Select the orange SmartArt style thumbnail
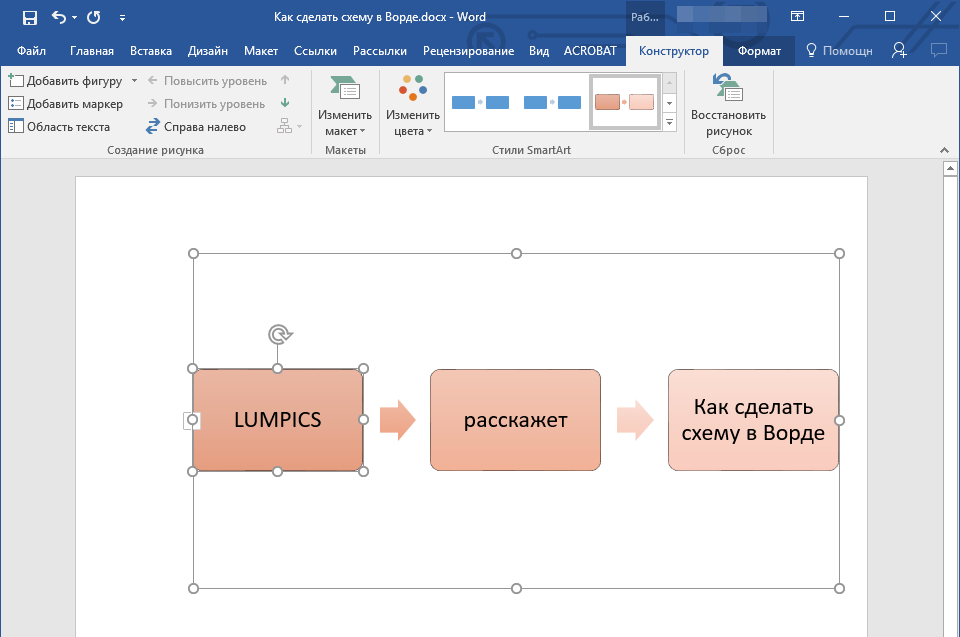This screenshot has width=960, height=637. click(x=624, y=102)
